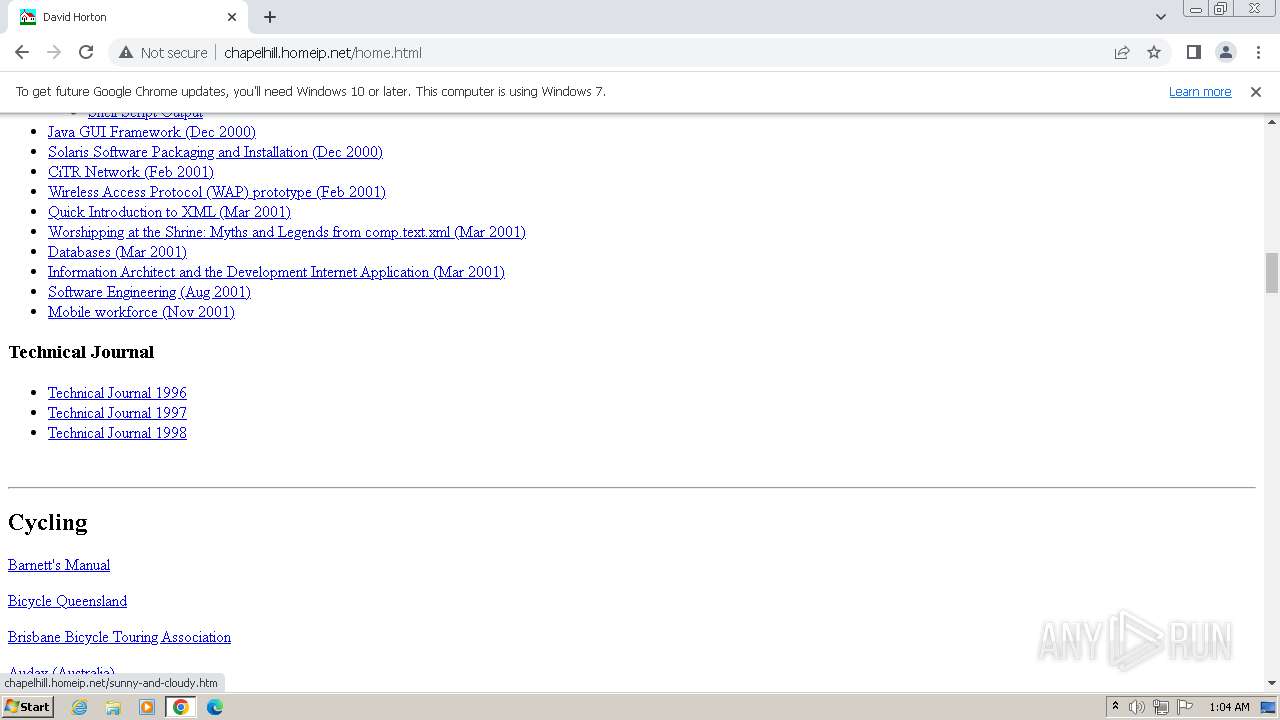Viewport: 1280px width, 720px height.
Task: Open the browser side panel
Action: [x=1193, y=52]
